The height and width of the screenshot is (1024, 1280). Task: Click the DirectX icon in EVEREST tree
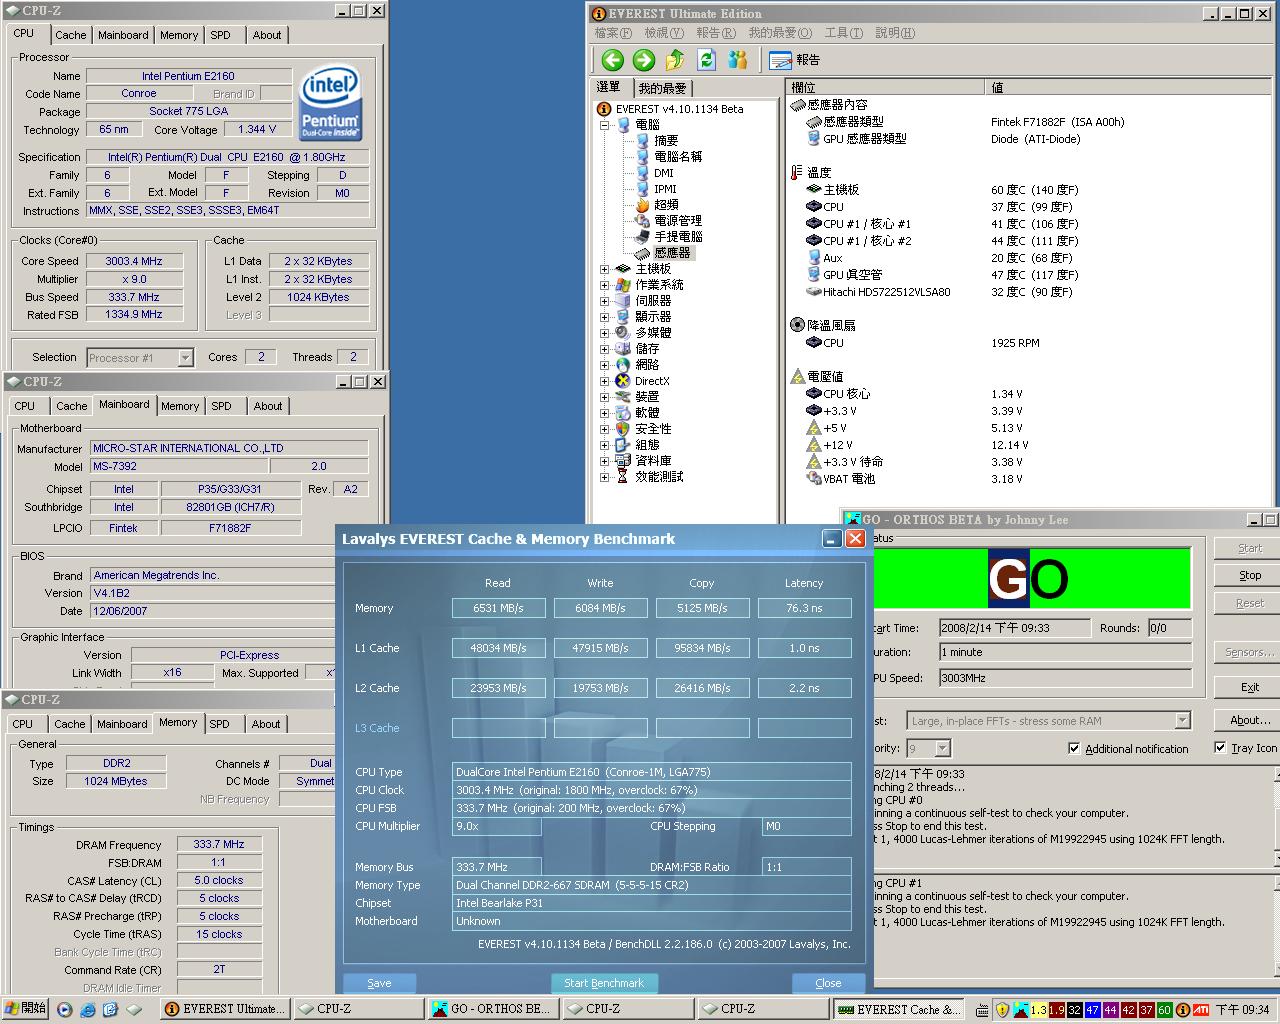point(623,381)
